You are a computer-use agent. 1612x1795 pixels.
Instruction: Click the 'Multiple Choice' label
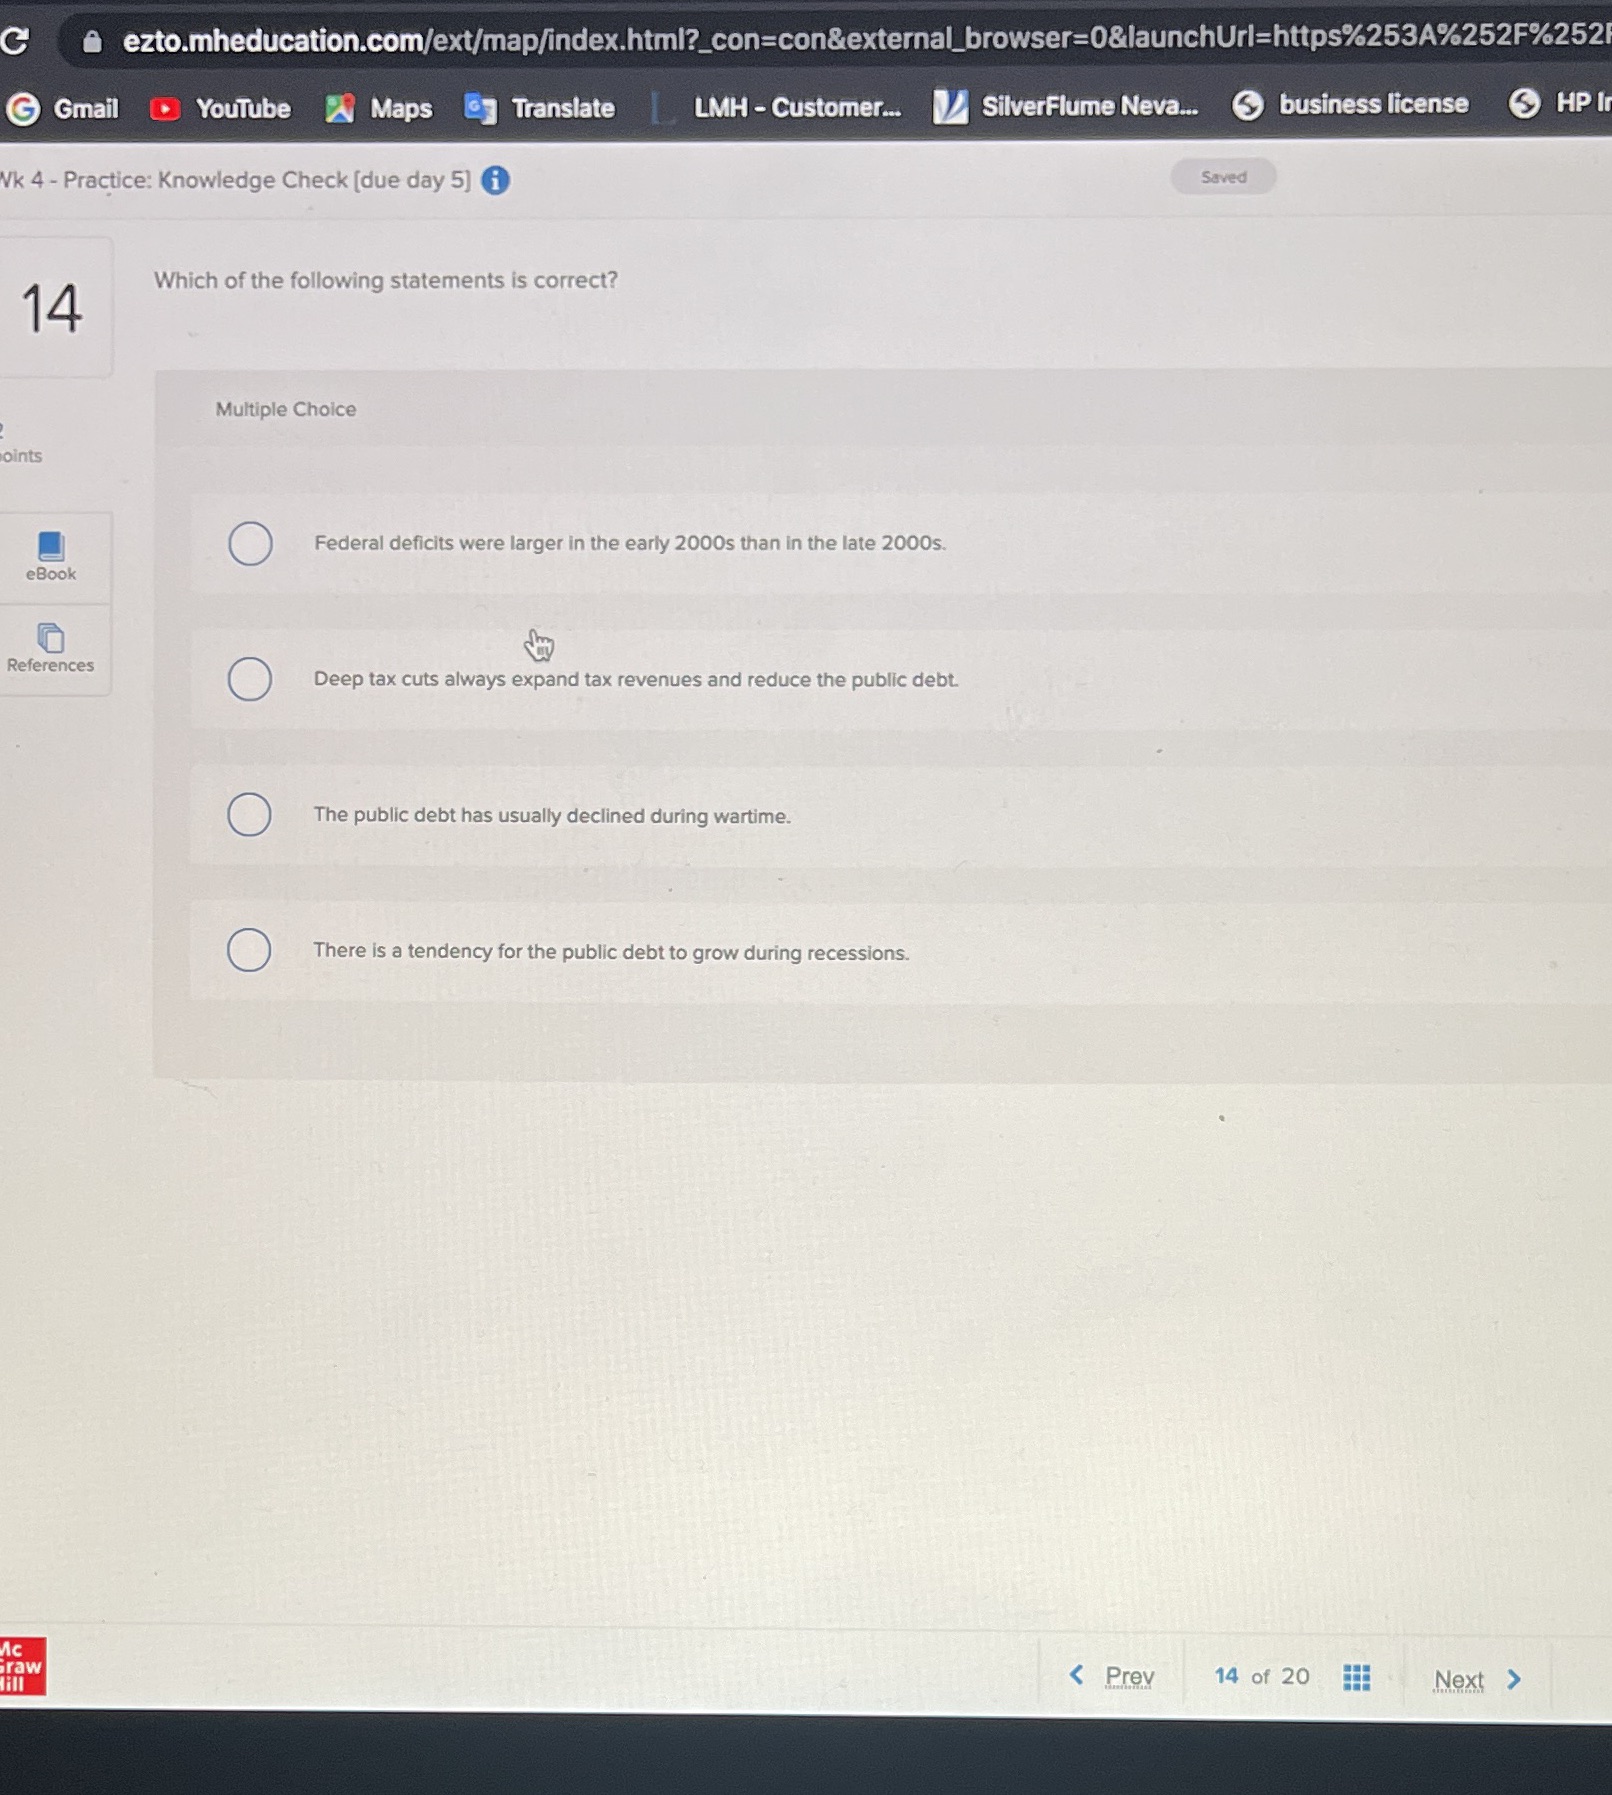point(286,409)
